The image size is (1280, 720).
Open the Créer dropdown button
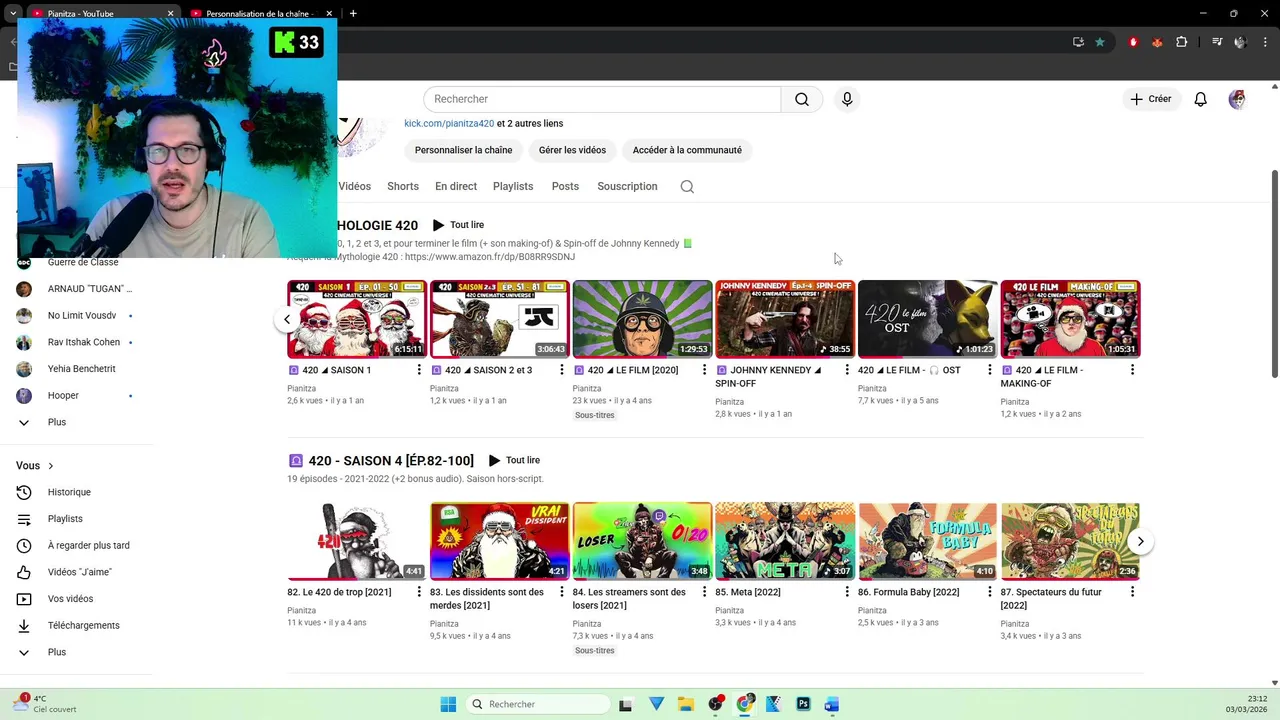(1151, 99)
